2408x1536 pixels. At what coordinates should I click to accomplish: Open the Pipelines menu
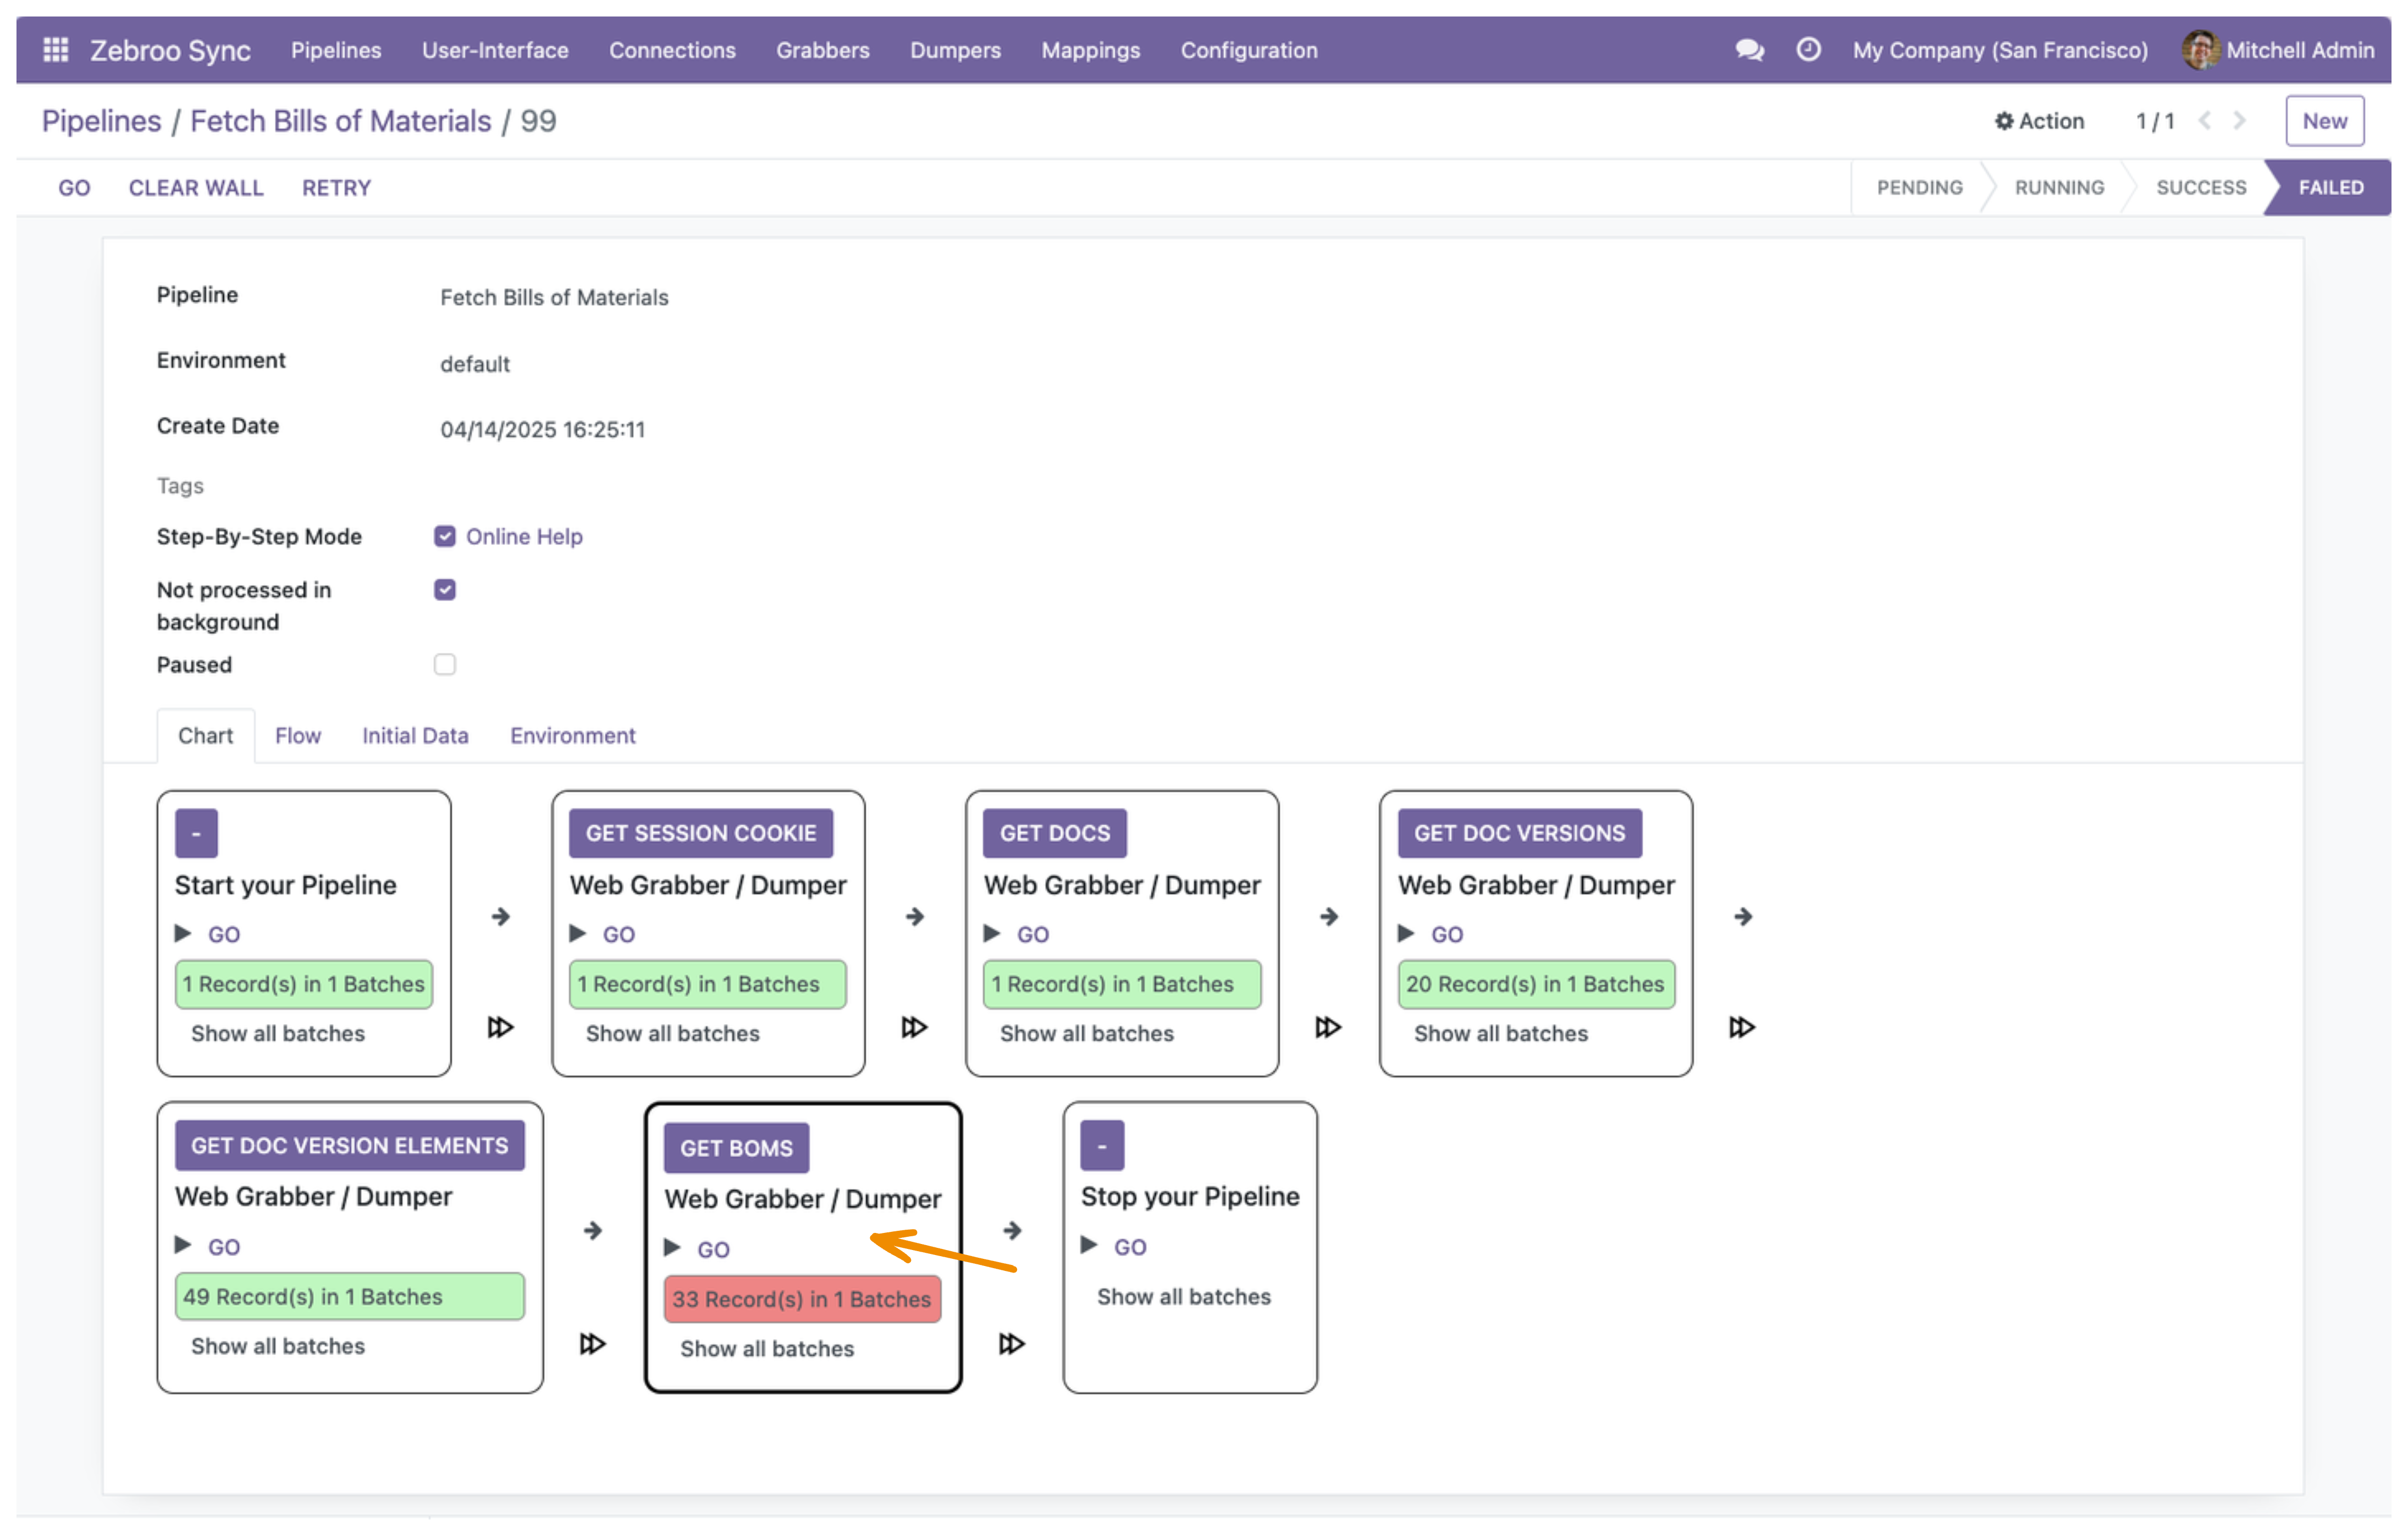(x=336, y=50)
